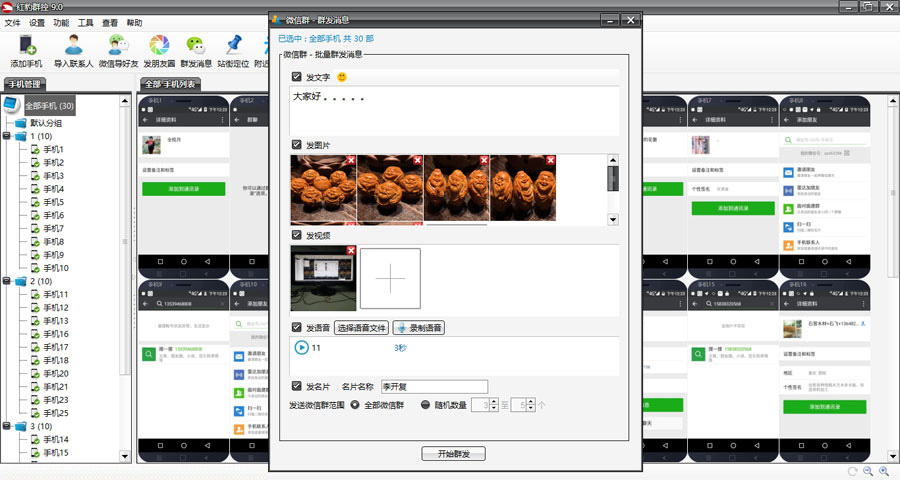Click the 全部手机 (30) computer icon
Viewport: 900px width, 480px height.
[11, 104]
